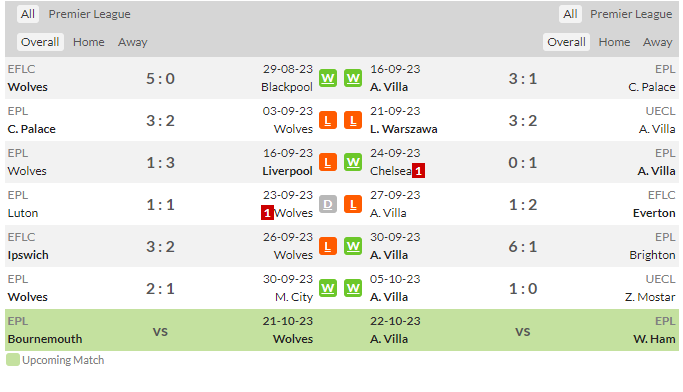Click the red card icon beside Wolves at Luton
Image resolution: width=683 pixels, height=392 pixels.
267,213
